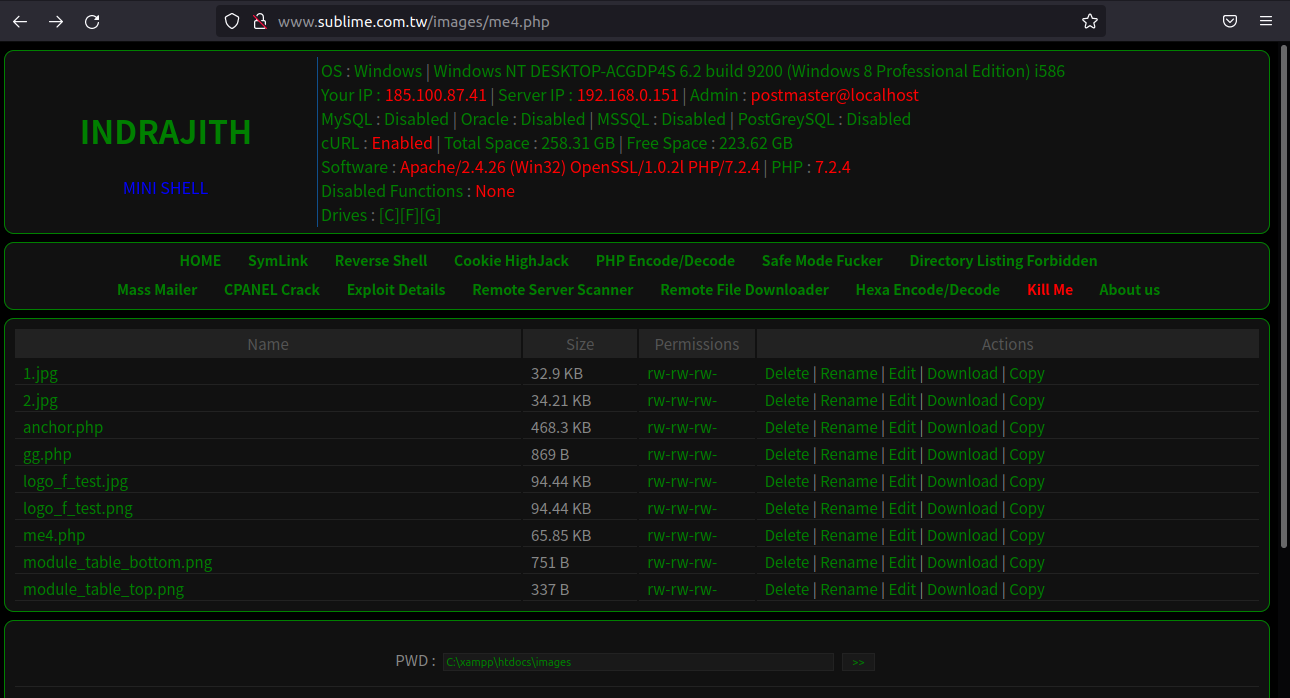Open the HOME menu item
This screenshot has height=698, width=1290.
200,261
